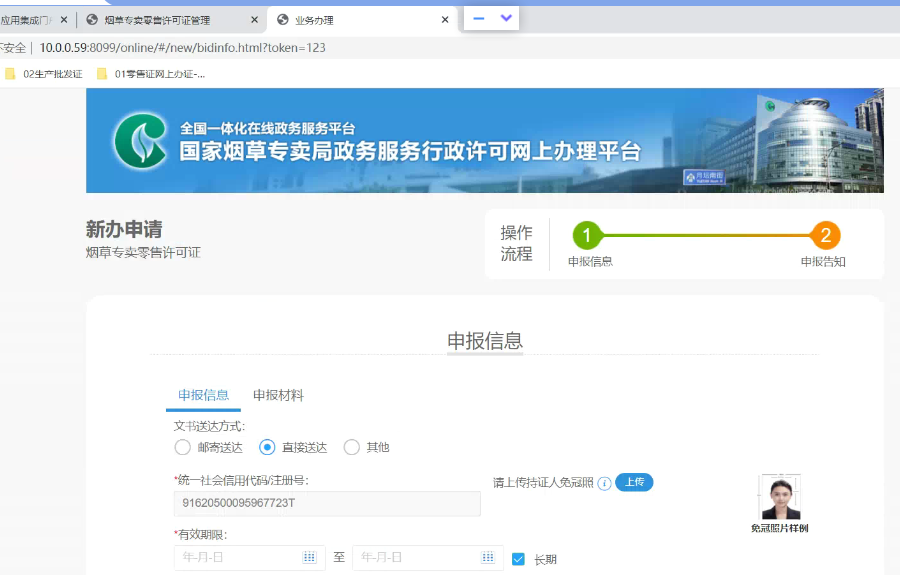The image size is (900, 575).
Task: Click the 上传 upload button
Action: pos(634,482)
